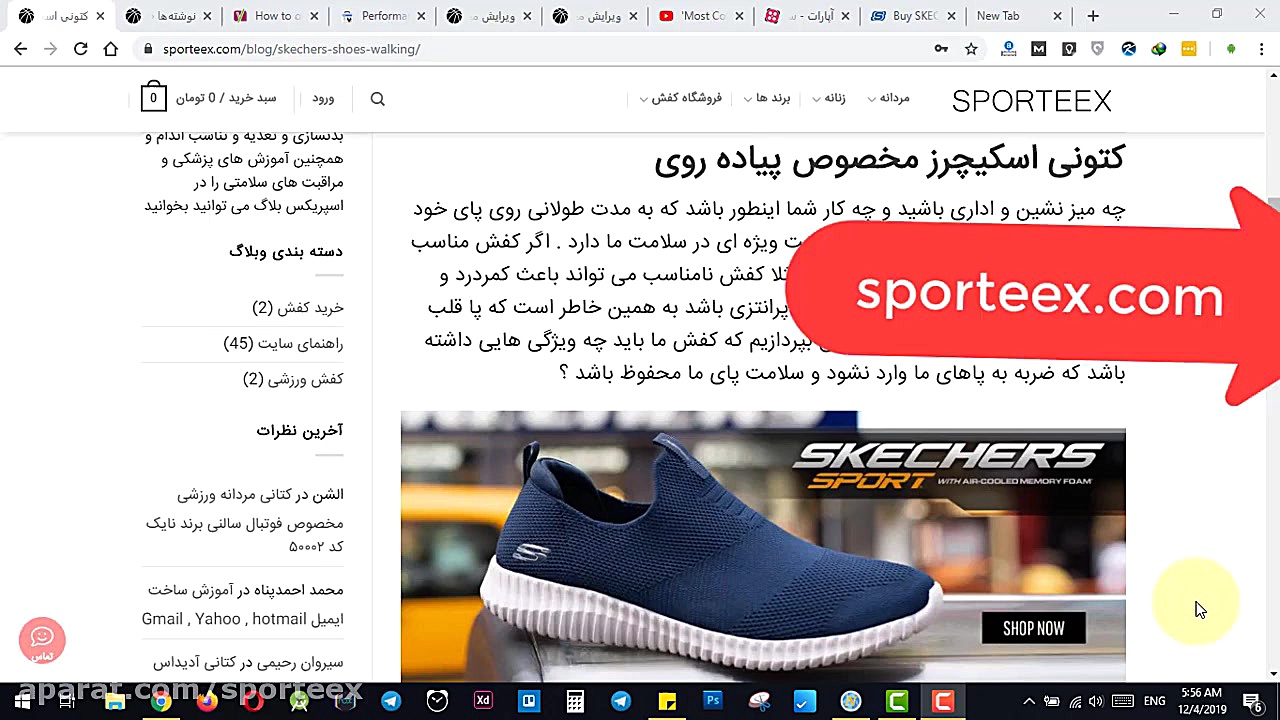This screenshot has height=720, width=1280.
Task: Open saved passwords key icon in address bar
Action: coord(940,48)
